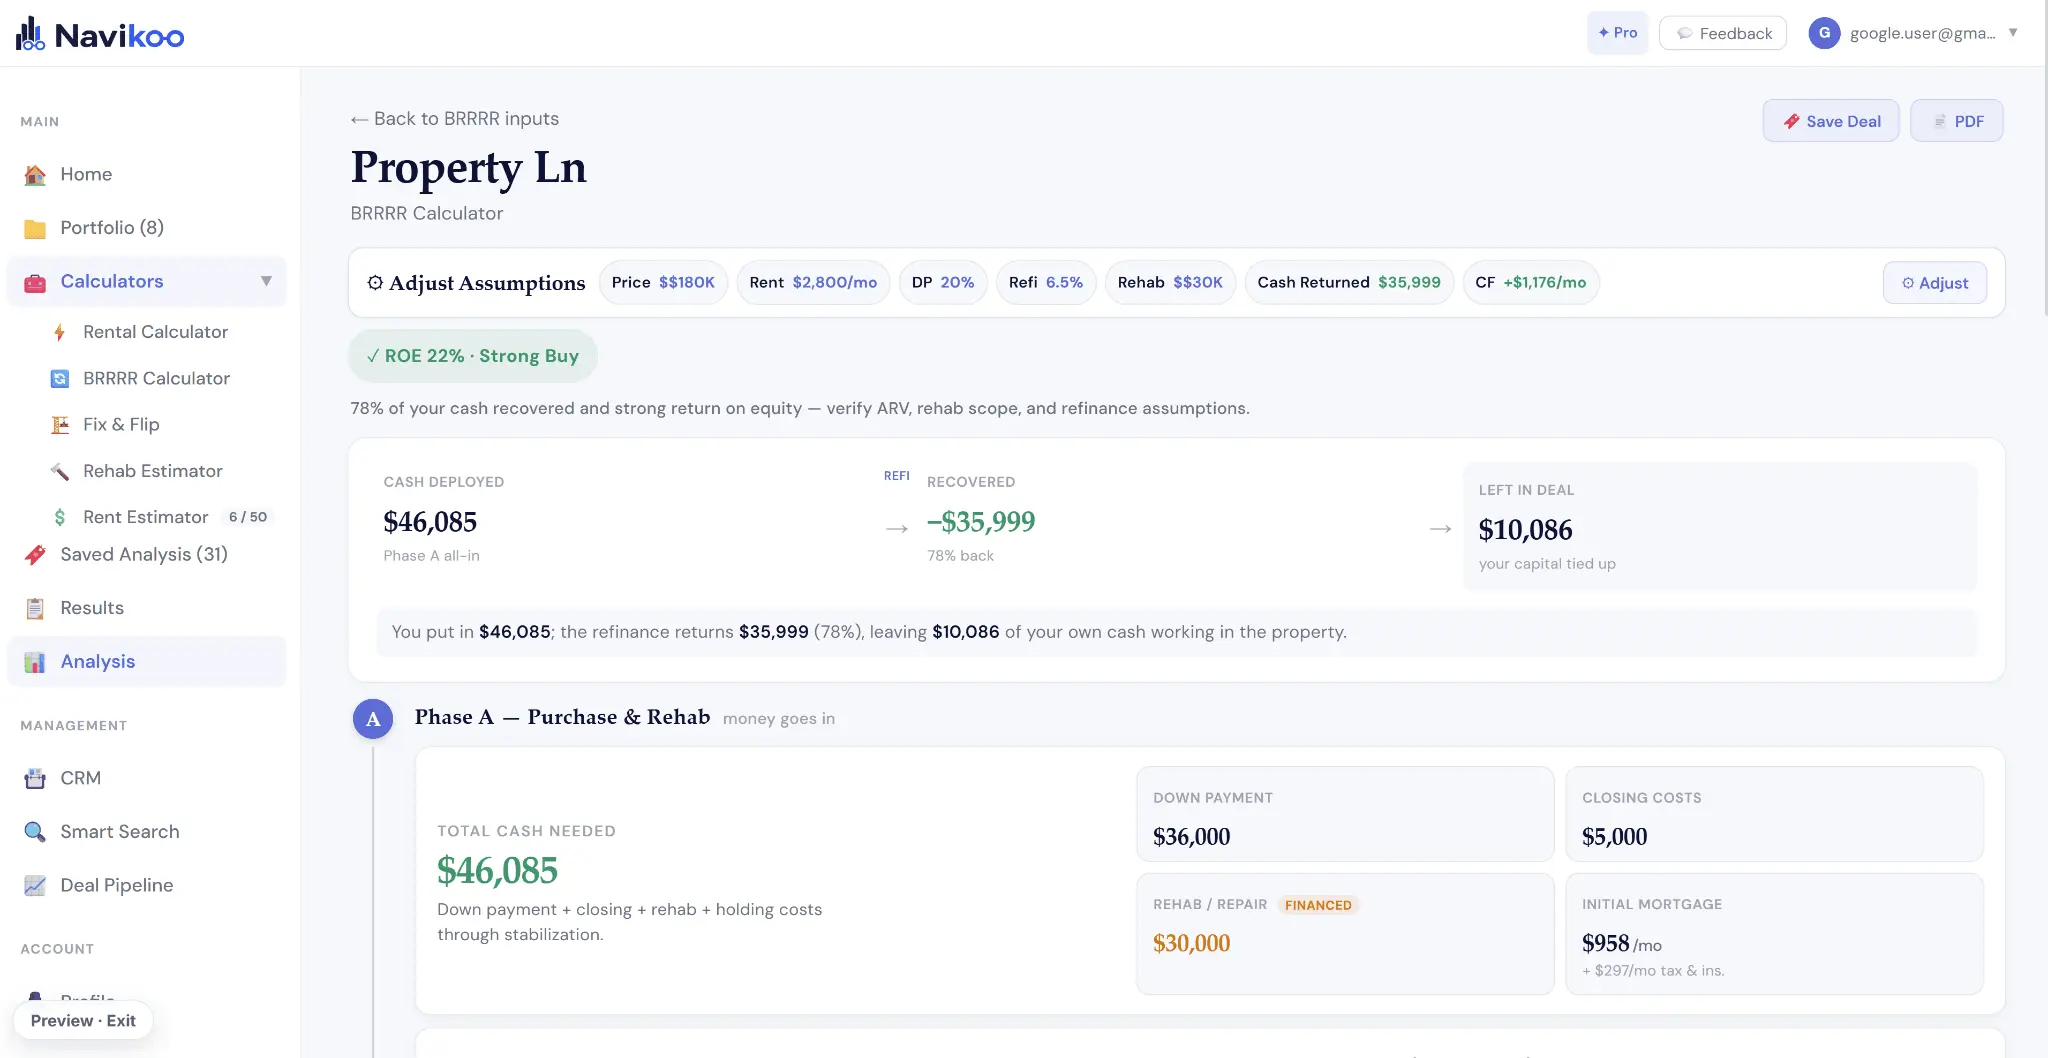2048x1058 pixels.
Task: Click Preview · Exit button
Action: pyautogui.click(x=83, y=1021)
